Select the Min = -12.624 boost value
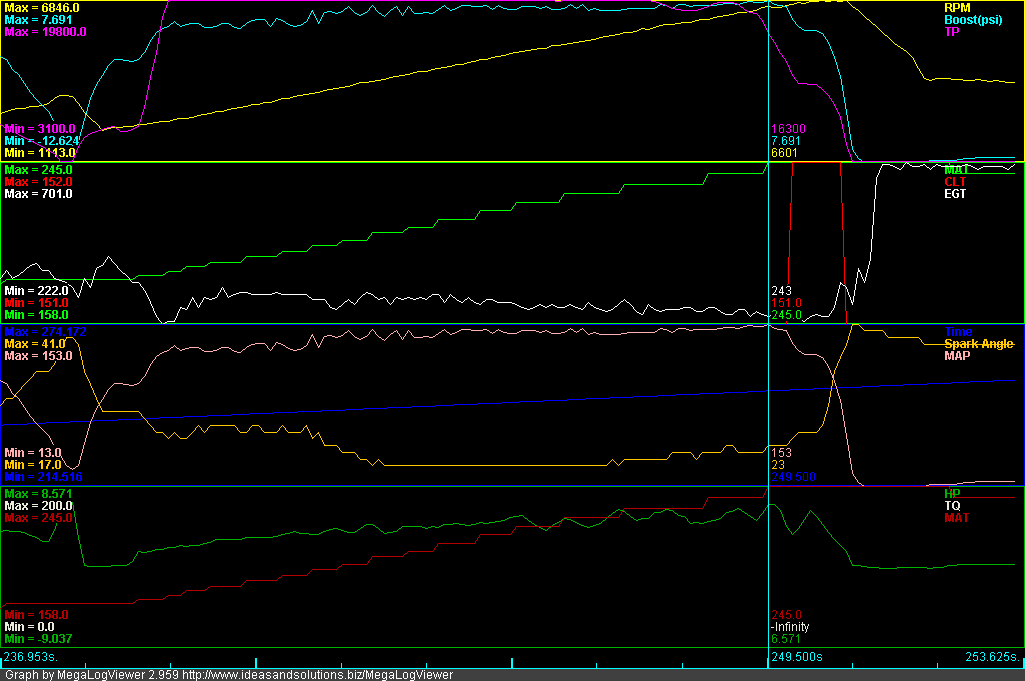Image resolution: width=1025 pixels, height=681 pixels. coord(42,141)
